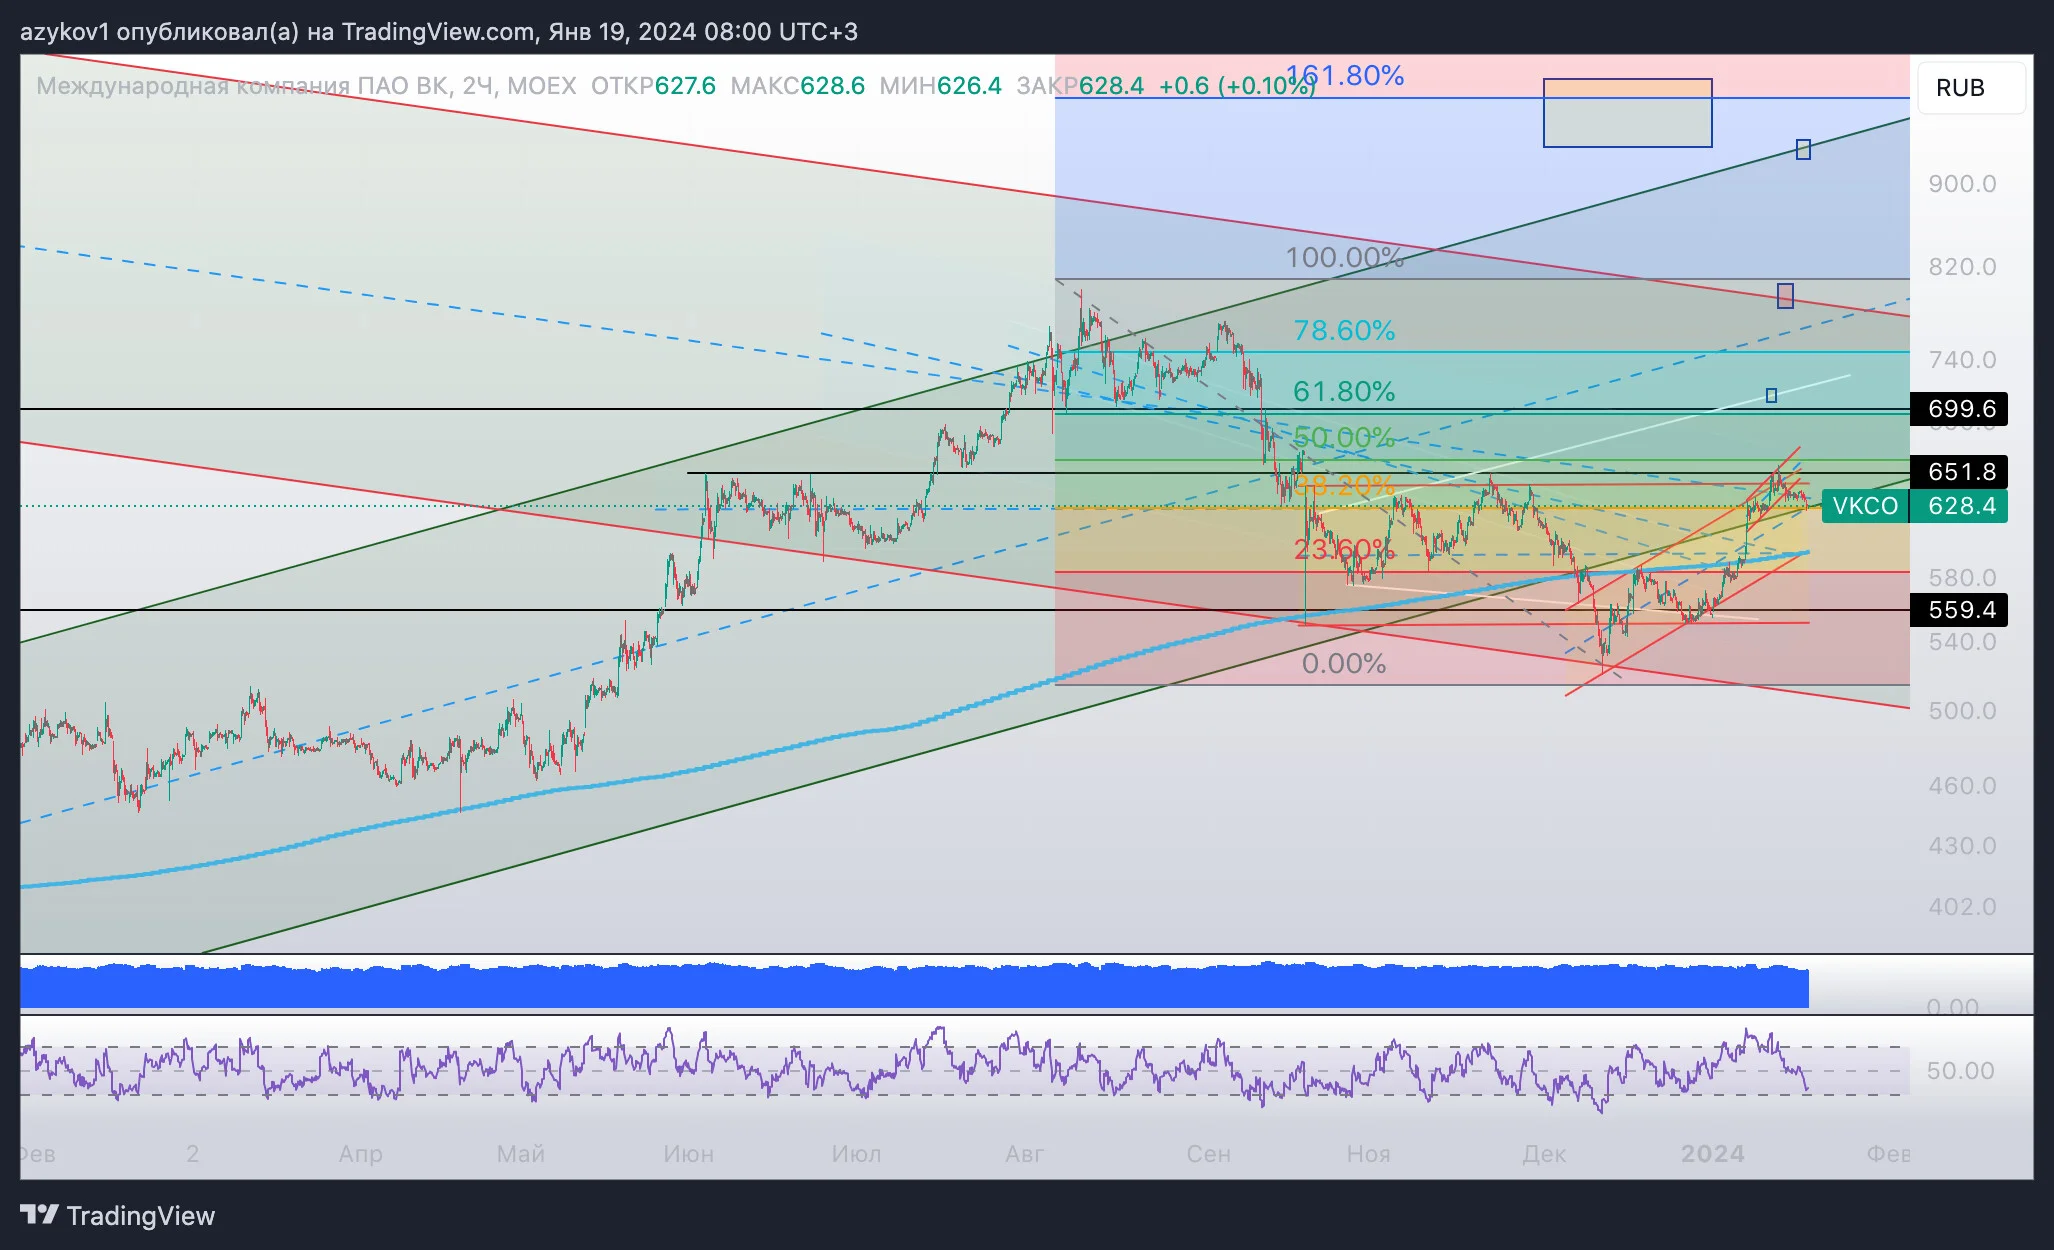Click the 'Сен' month label on time axis
Screen dimensions: 2054x1250
[1208, 1154]
